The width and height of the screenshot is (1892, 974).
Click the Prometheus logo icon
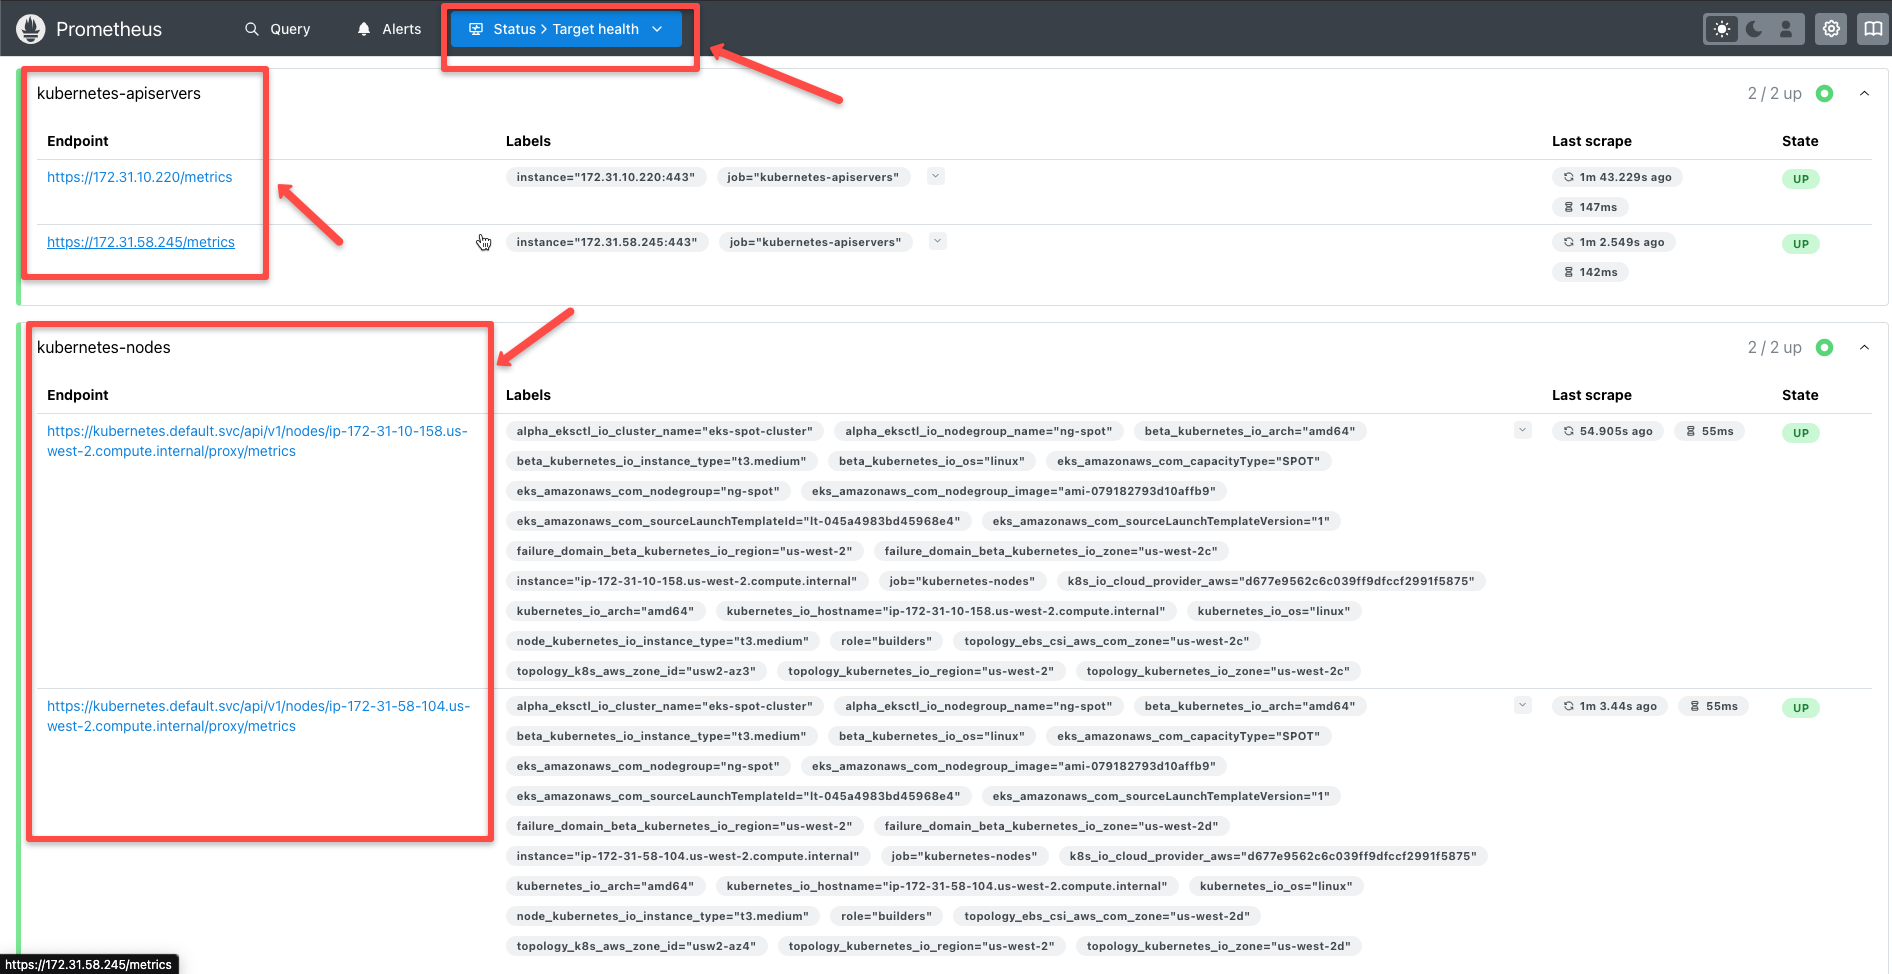point(31,29)
